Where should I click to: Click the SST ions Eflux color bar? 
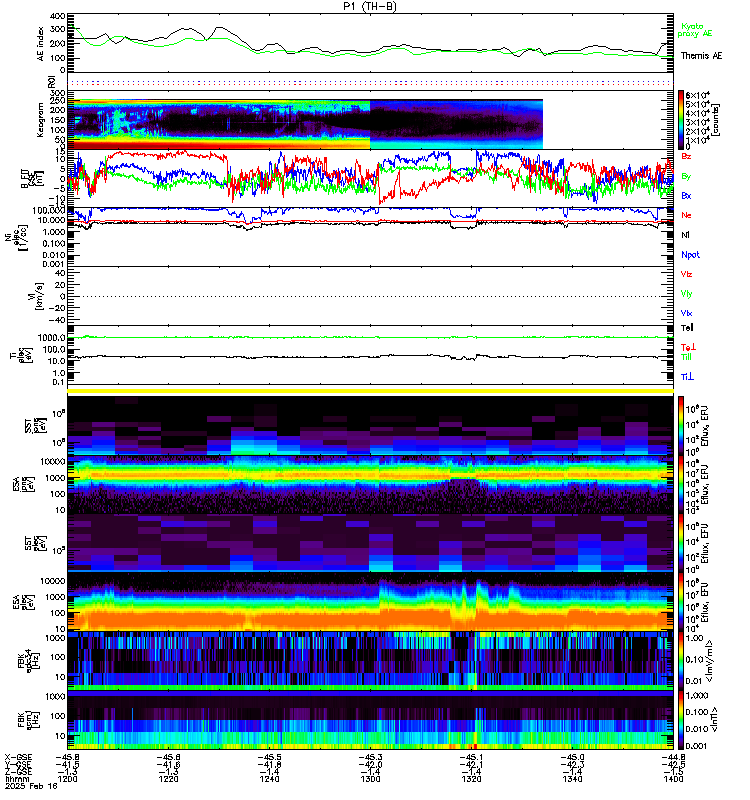pyautogui.click(x=681, y=426)
